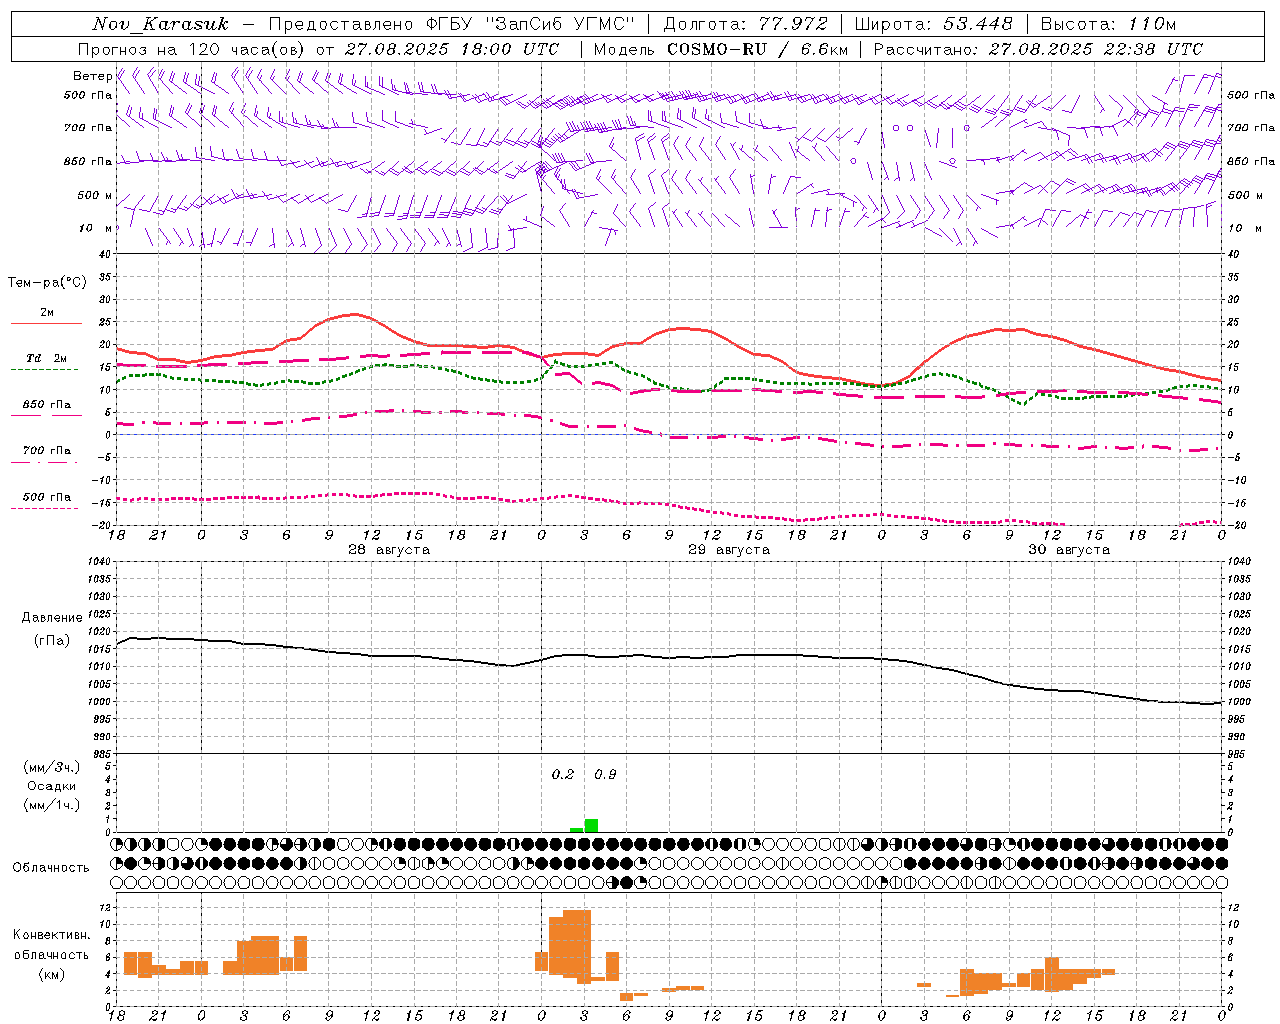The height and width of the screenshot is (1024, 1280).
Task: Click the 'Конвективн.' convective cloud label
Action: point(51,935)
